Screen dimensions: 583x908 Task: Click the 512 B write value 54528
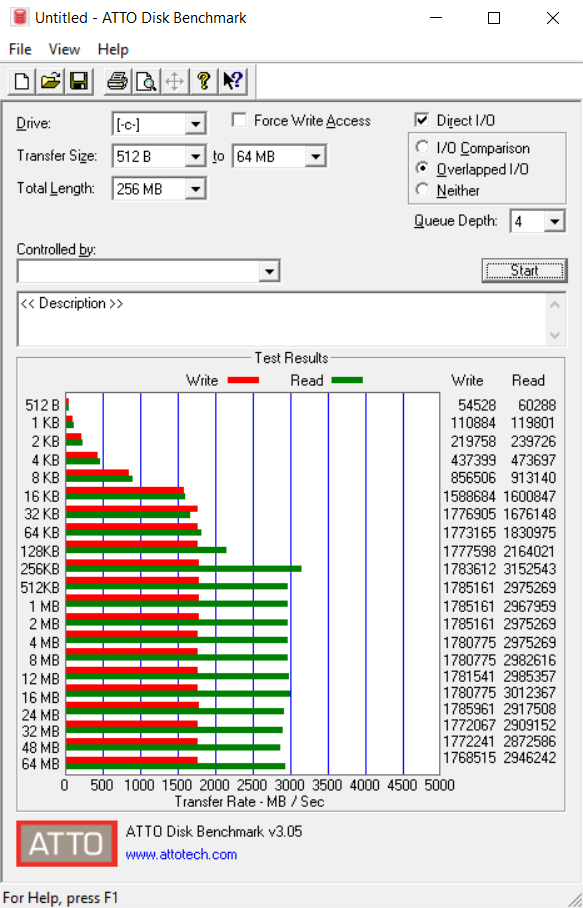[x=477, y=405]
